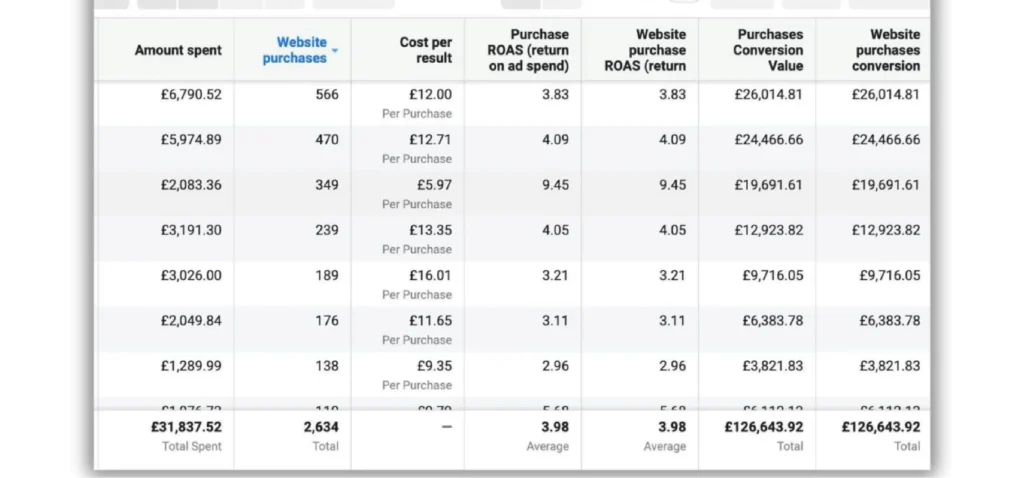Click the Purchases Conversion Value column header
The width and height of the screenshot is (1024, 478).
766,50
